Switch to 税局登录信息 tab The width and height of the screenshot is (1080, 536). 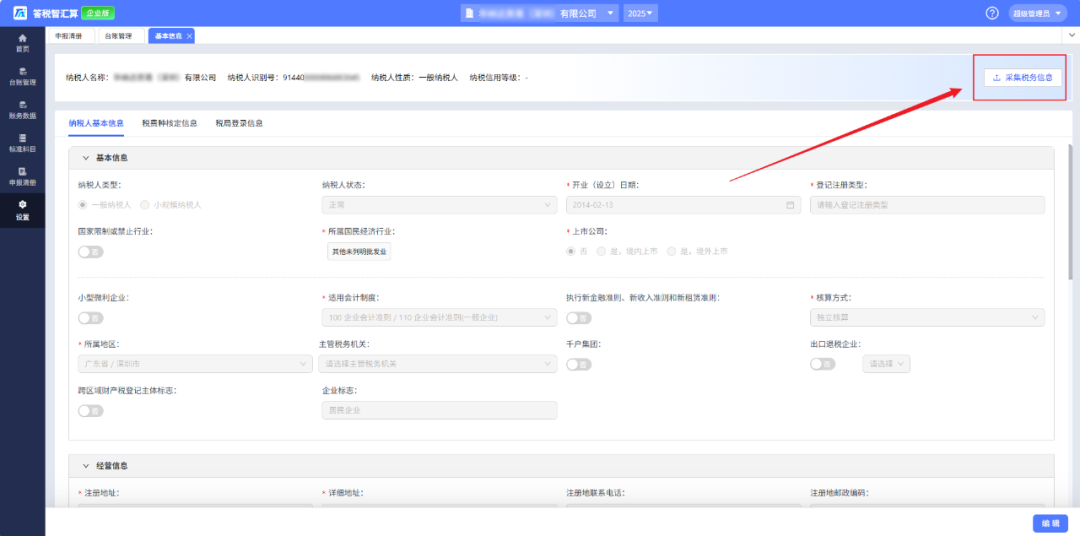pyautogui.click(x=239, y=124)
